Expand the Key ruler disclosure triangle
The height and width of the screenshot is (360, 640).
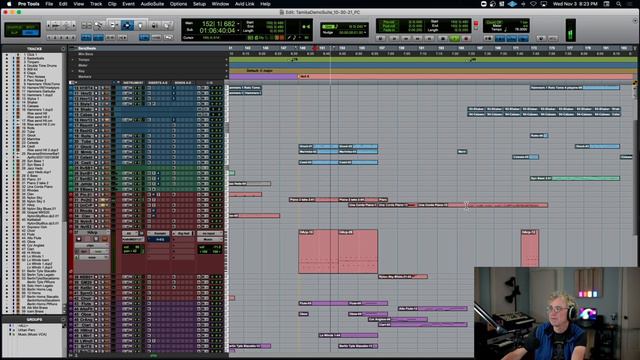click(x=73, y=71)
